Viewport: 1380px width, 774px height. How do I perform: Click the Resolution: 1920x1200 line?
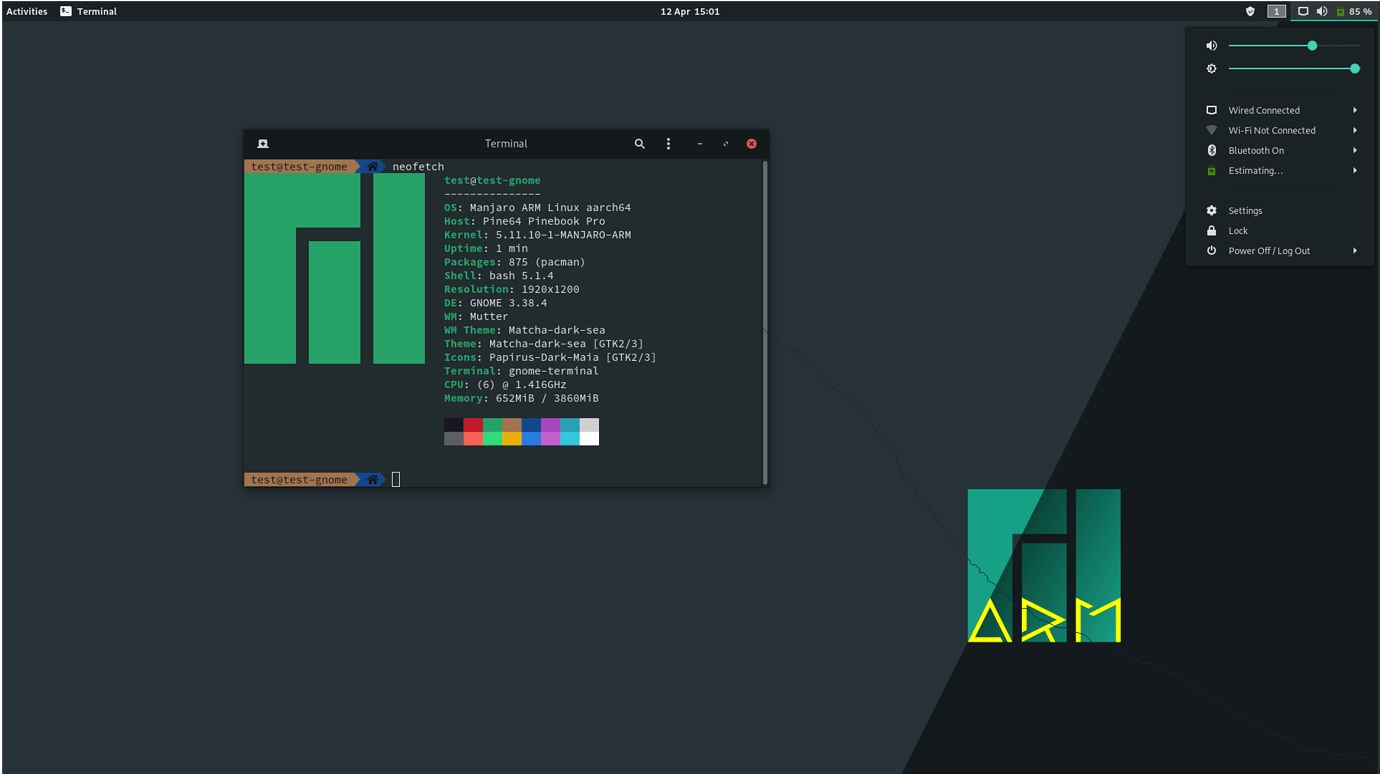click(512, 289)
